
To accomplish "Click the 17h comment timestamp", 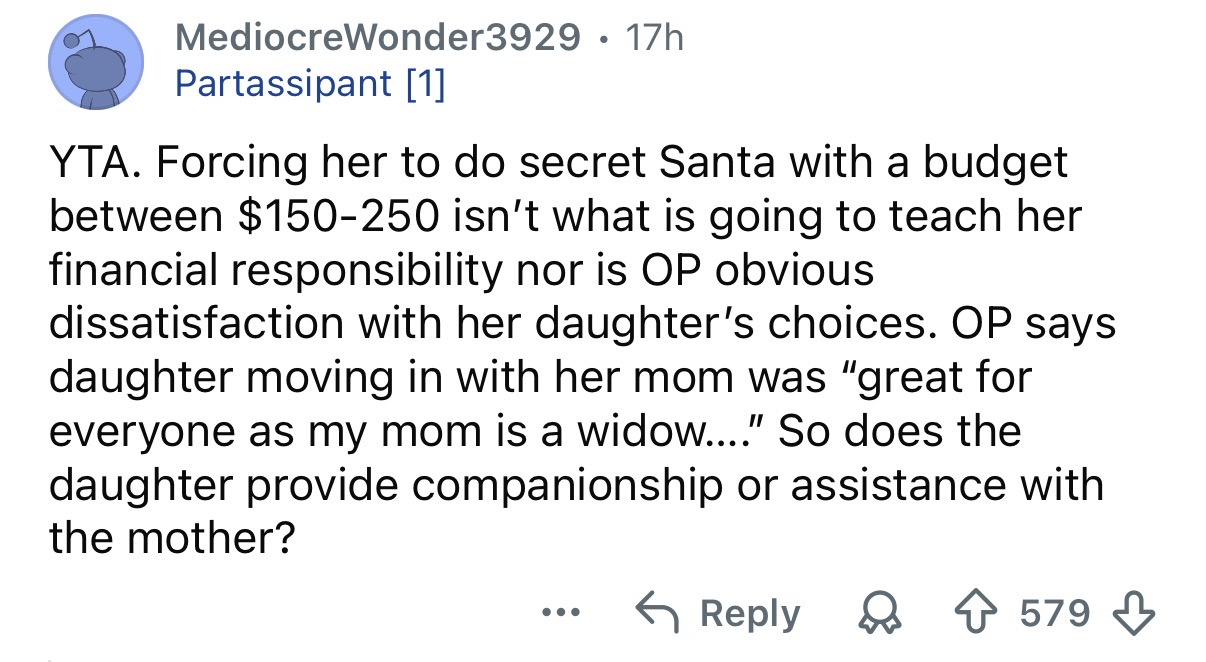I will click(653, 38).
